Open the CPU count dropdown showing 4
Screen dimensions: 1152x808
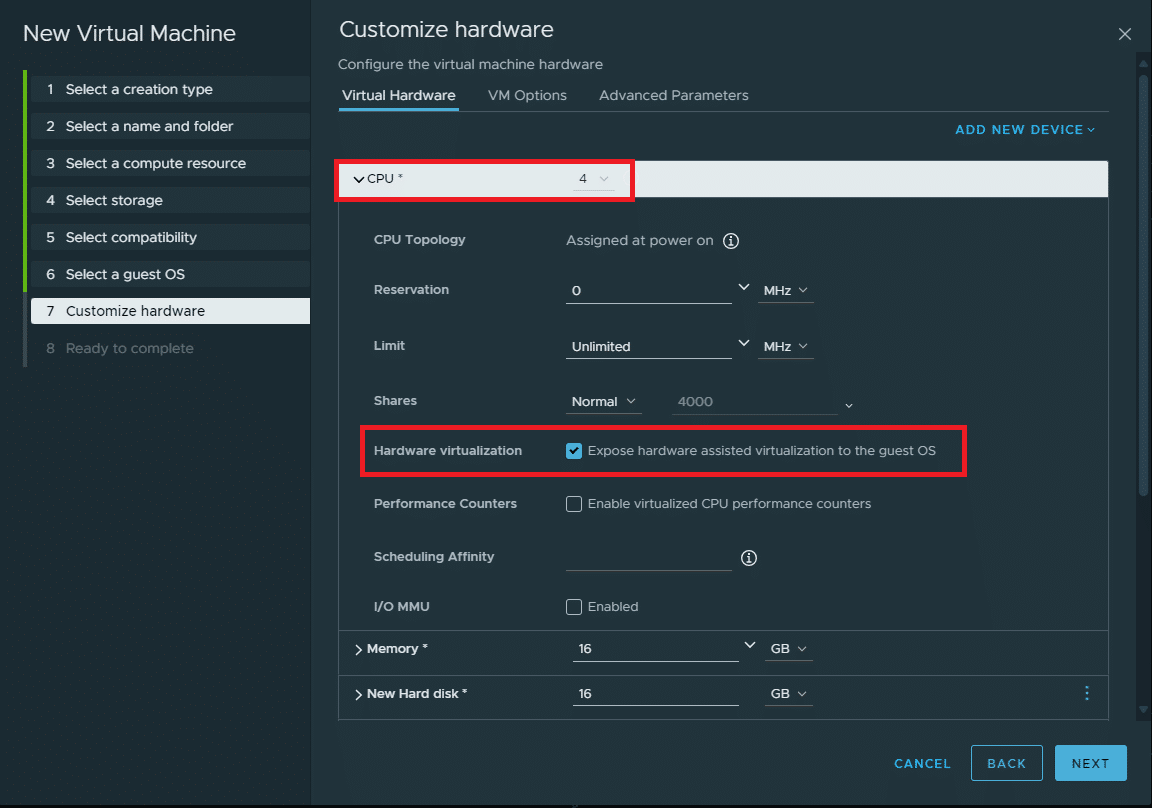(594, 179)
